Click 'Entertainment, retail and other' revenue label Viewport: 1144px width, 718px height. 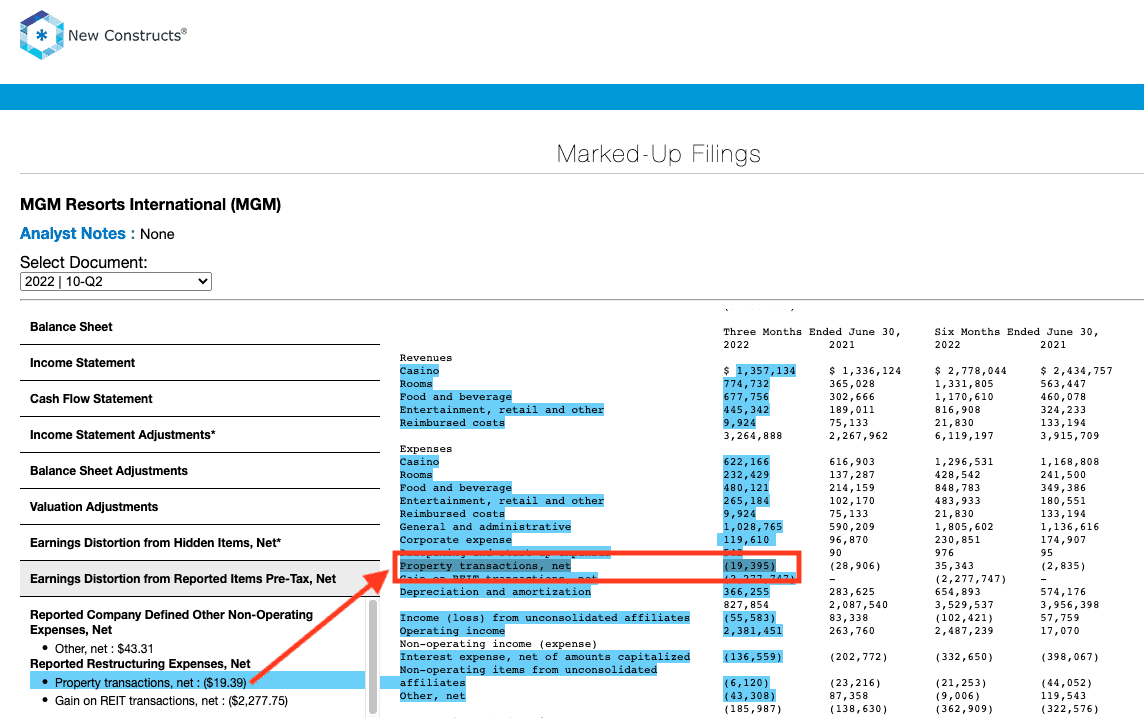[x=502, y=410]
